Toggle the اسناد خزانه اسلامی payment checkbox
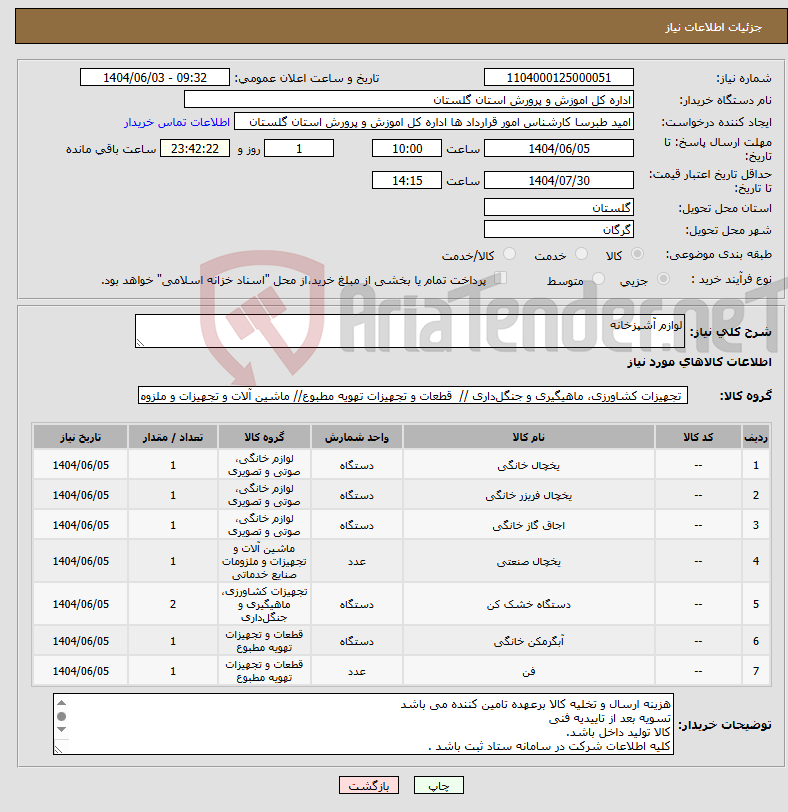The width and height of the screenshot is (788, 812). tap(501, 278)
